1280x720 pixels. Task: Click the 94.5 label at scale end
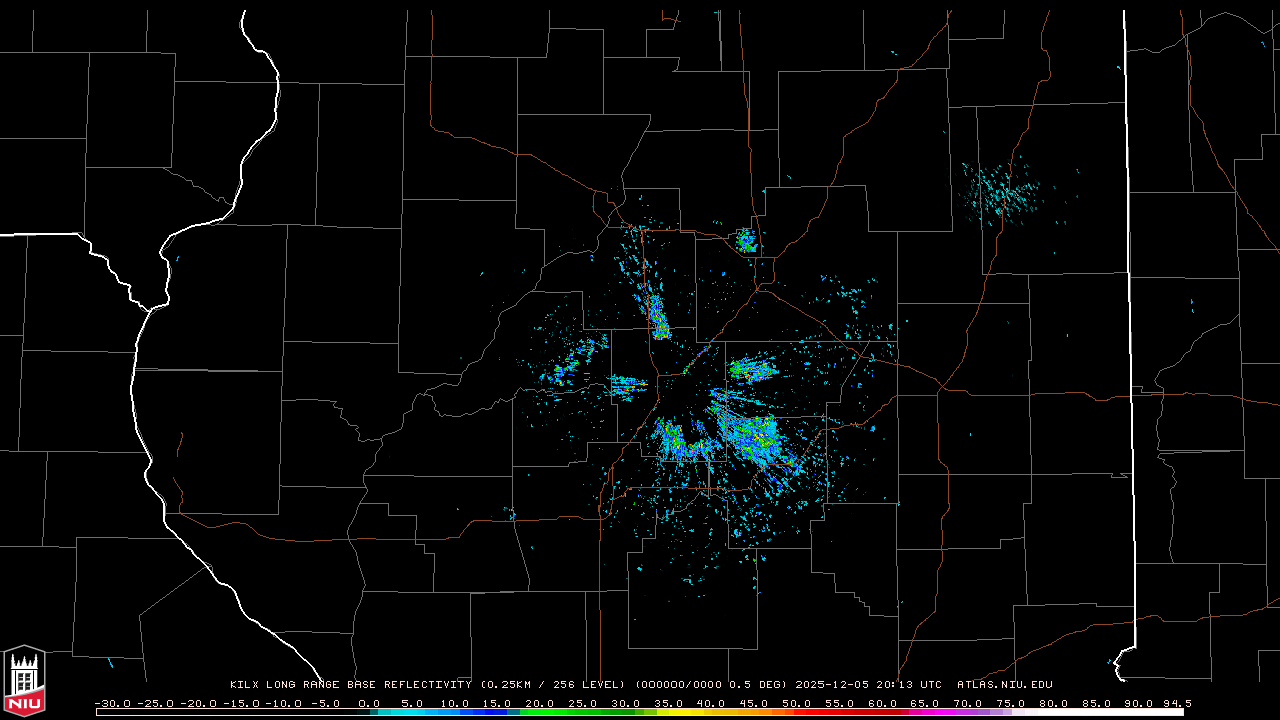[x=1175, y=703]
